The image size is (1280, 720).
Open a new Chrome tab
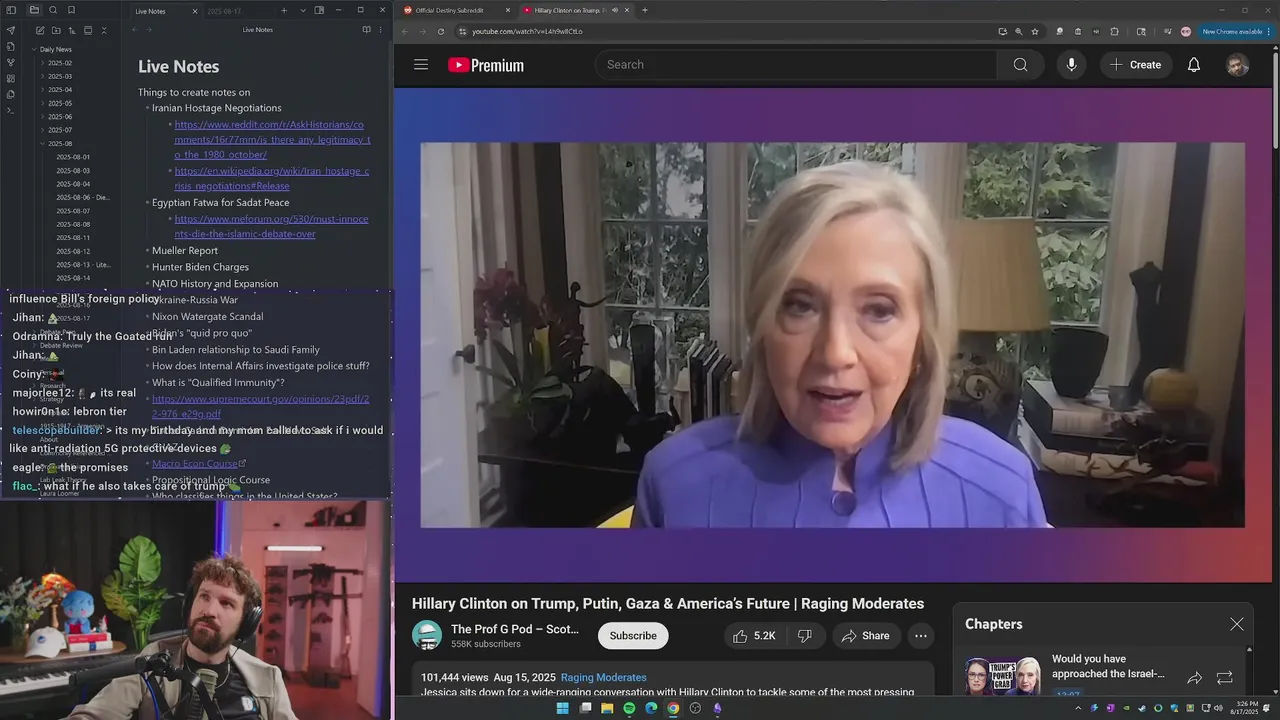[x=645, y=10]
